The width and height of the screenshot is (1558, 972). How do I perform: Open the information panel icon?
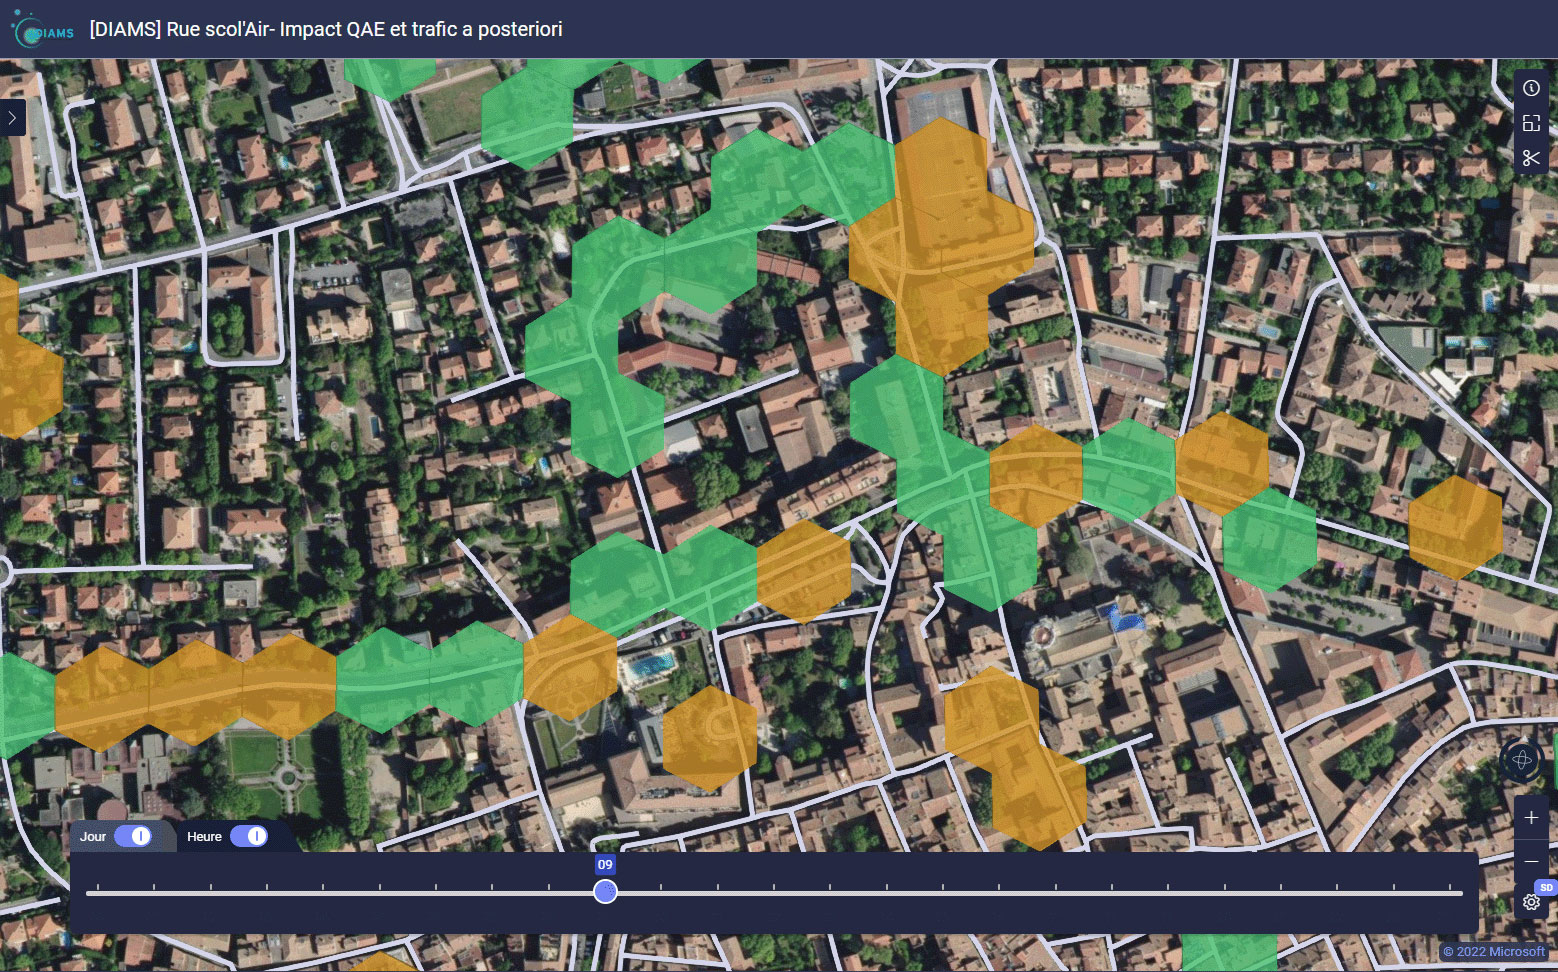1531,88
